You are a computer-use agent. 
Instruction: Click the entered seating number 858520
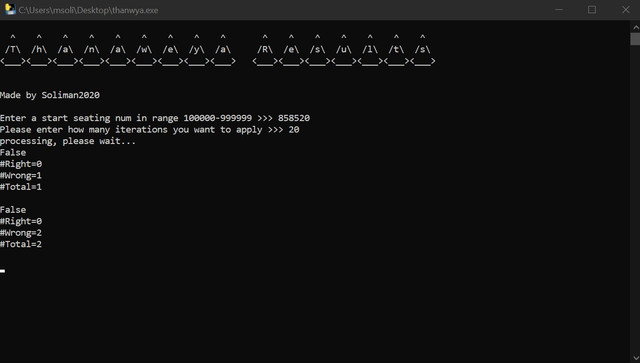[x=294, y=118]
